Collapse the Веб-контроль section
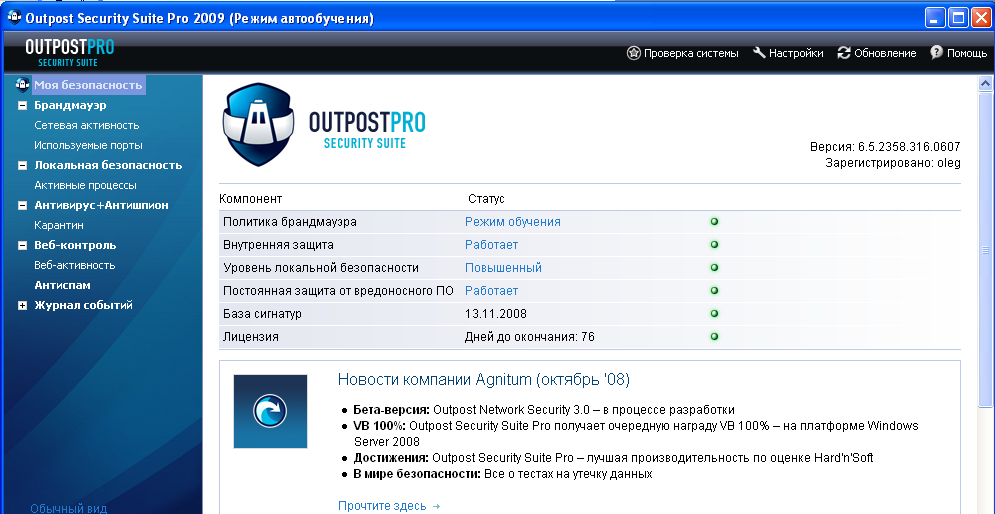The image size is (995, 514). [23, 246]
